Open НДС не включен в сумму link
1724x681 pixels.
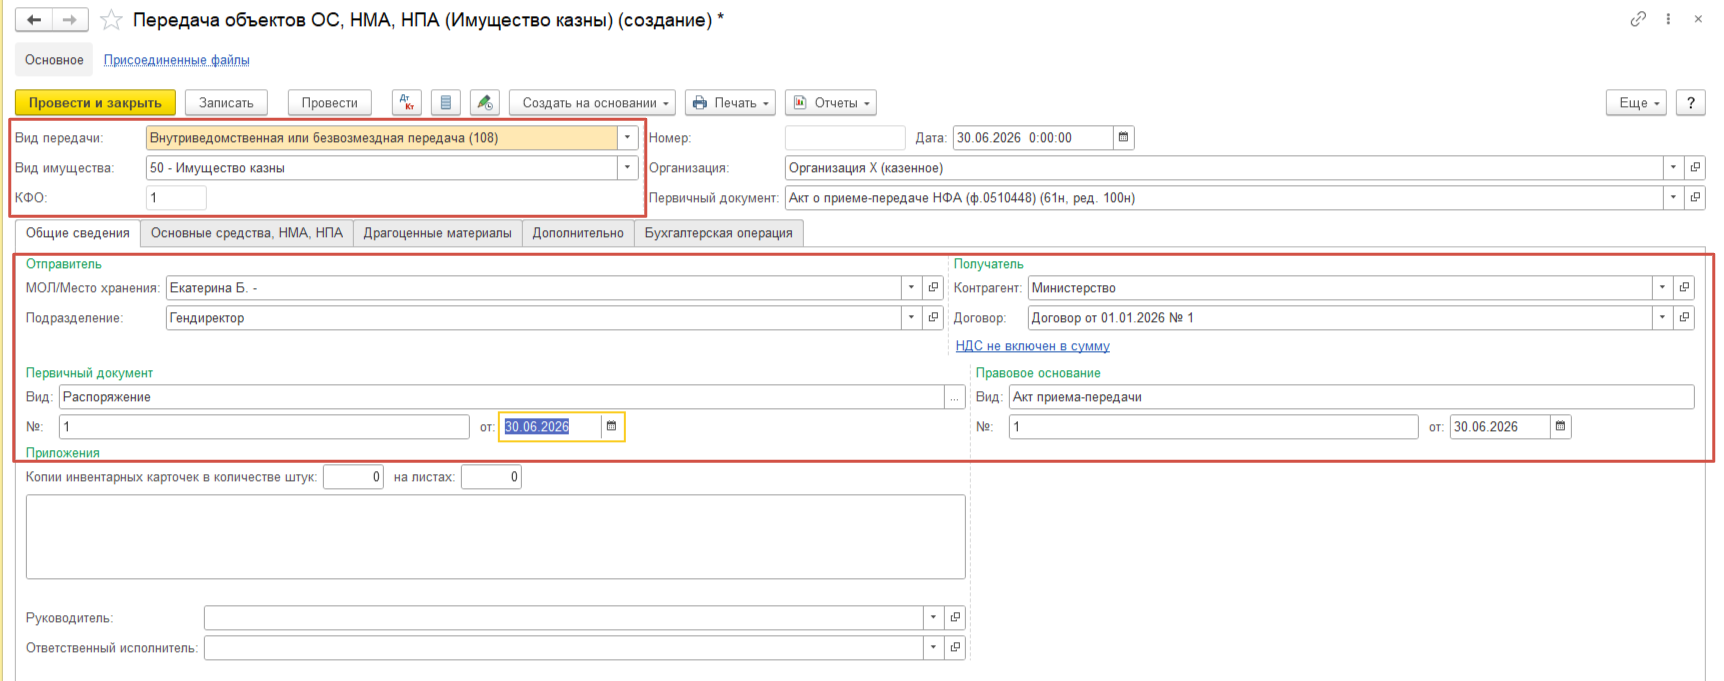1033,346
